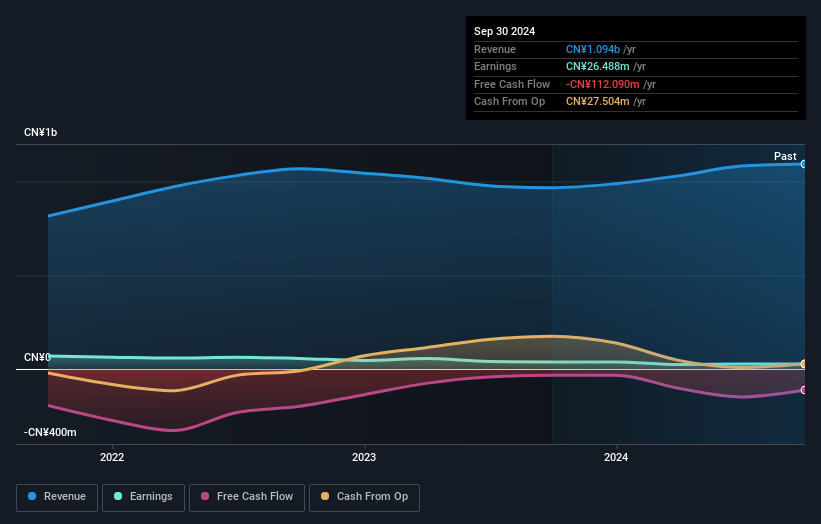Screen dimensions: 821x524
Task: Click the CN¥26.488m earnings value
Action: point(597,66)
